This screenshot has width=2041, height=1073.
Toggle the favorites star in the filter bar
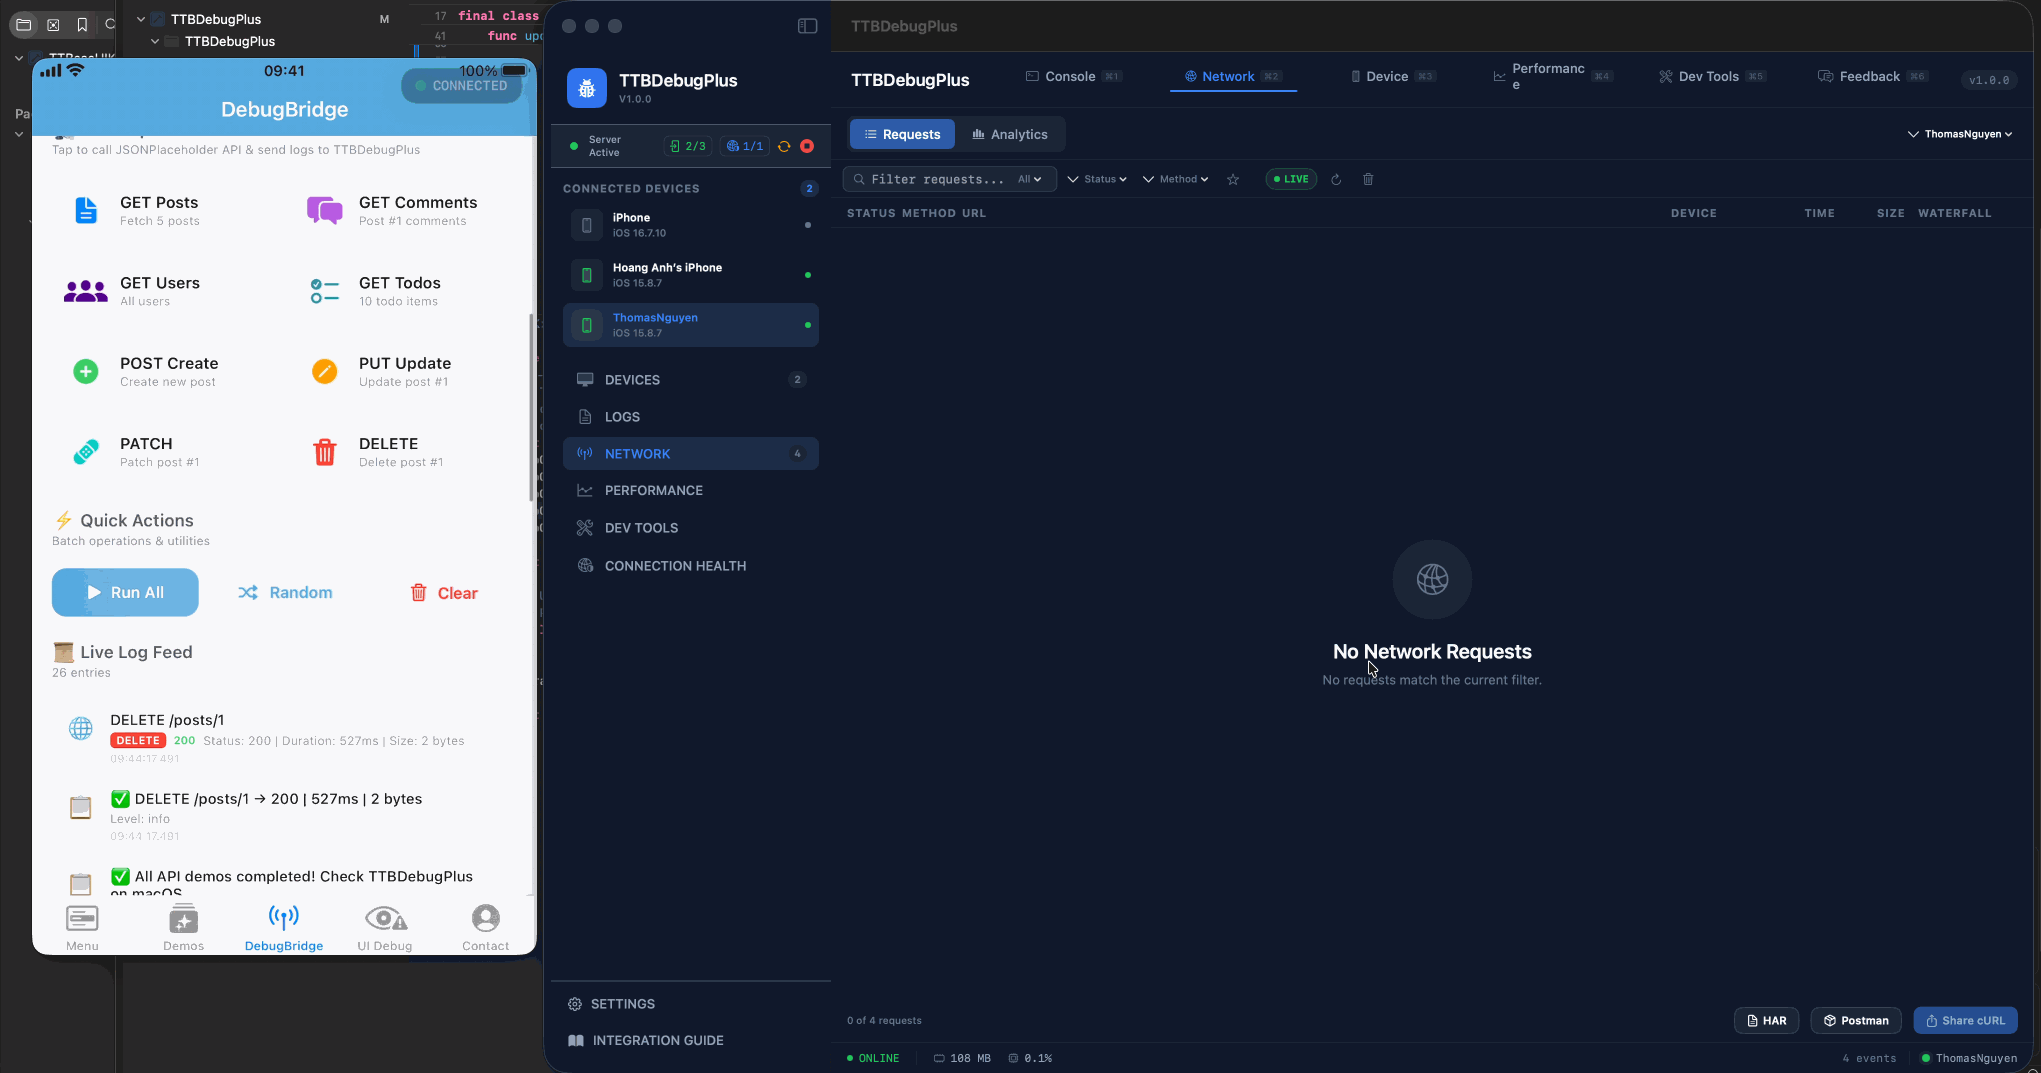click(1233, 179)
